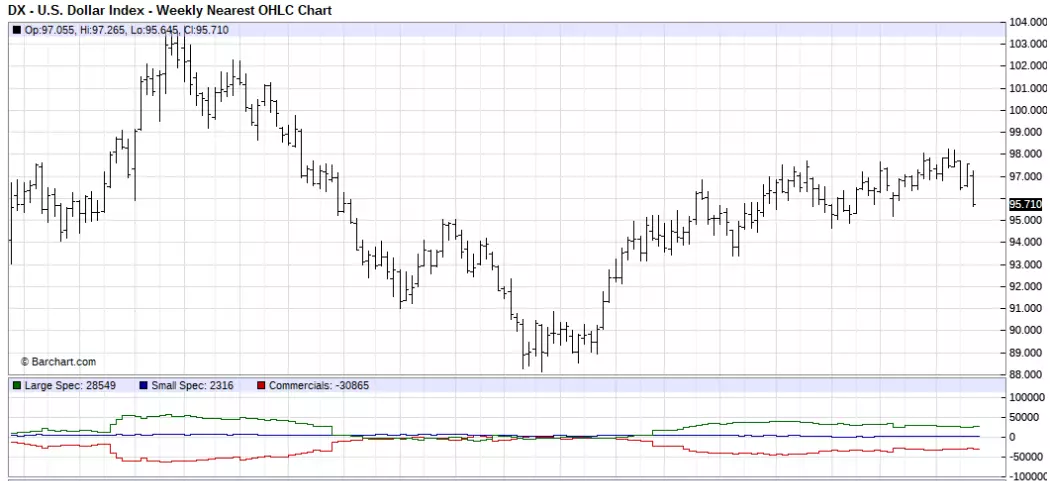
Task: Click the Barchart.com copyright text
Action: (58, 362)
